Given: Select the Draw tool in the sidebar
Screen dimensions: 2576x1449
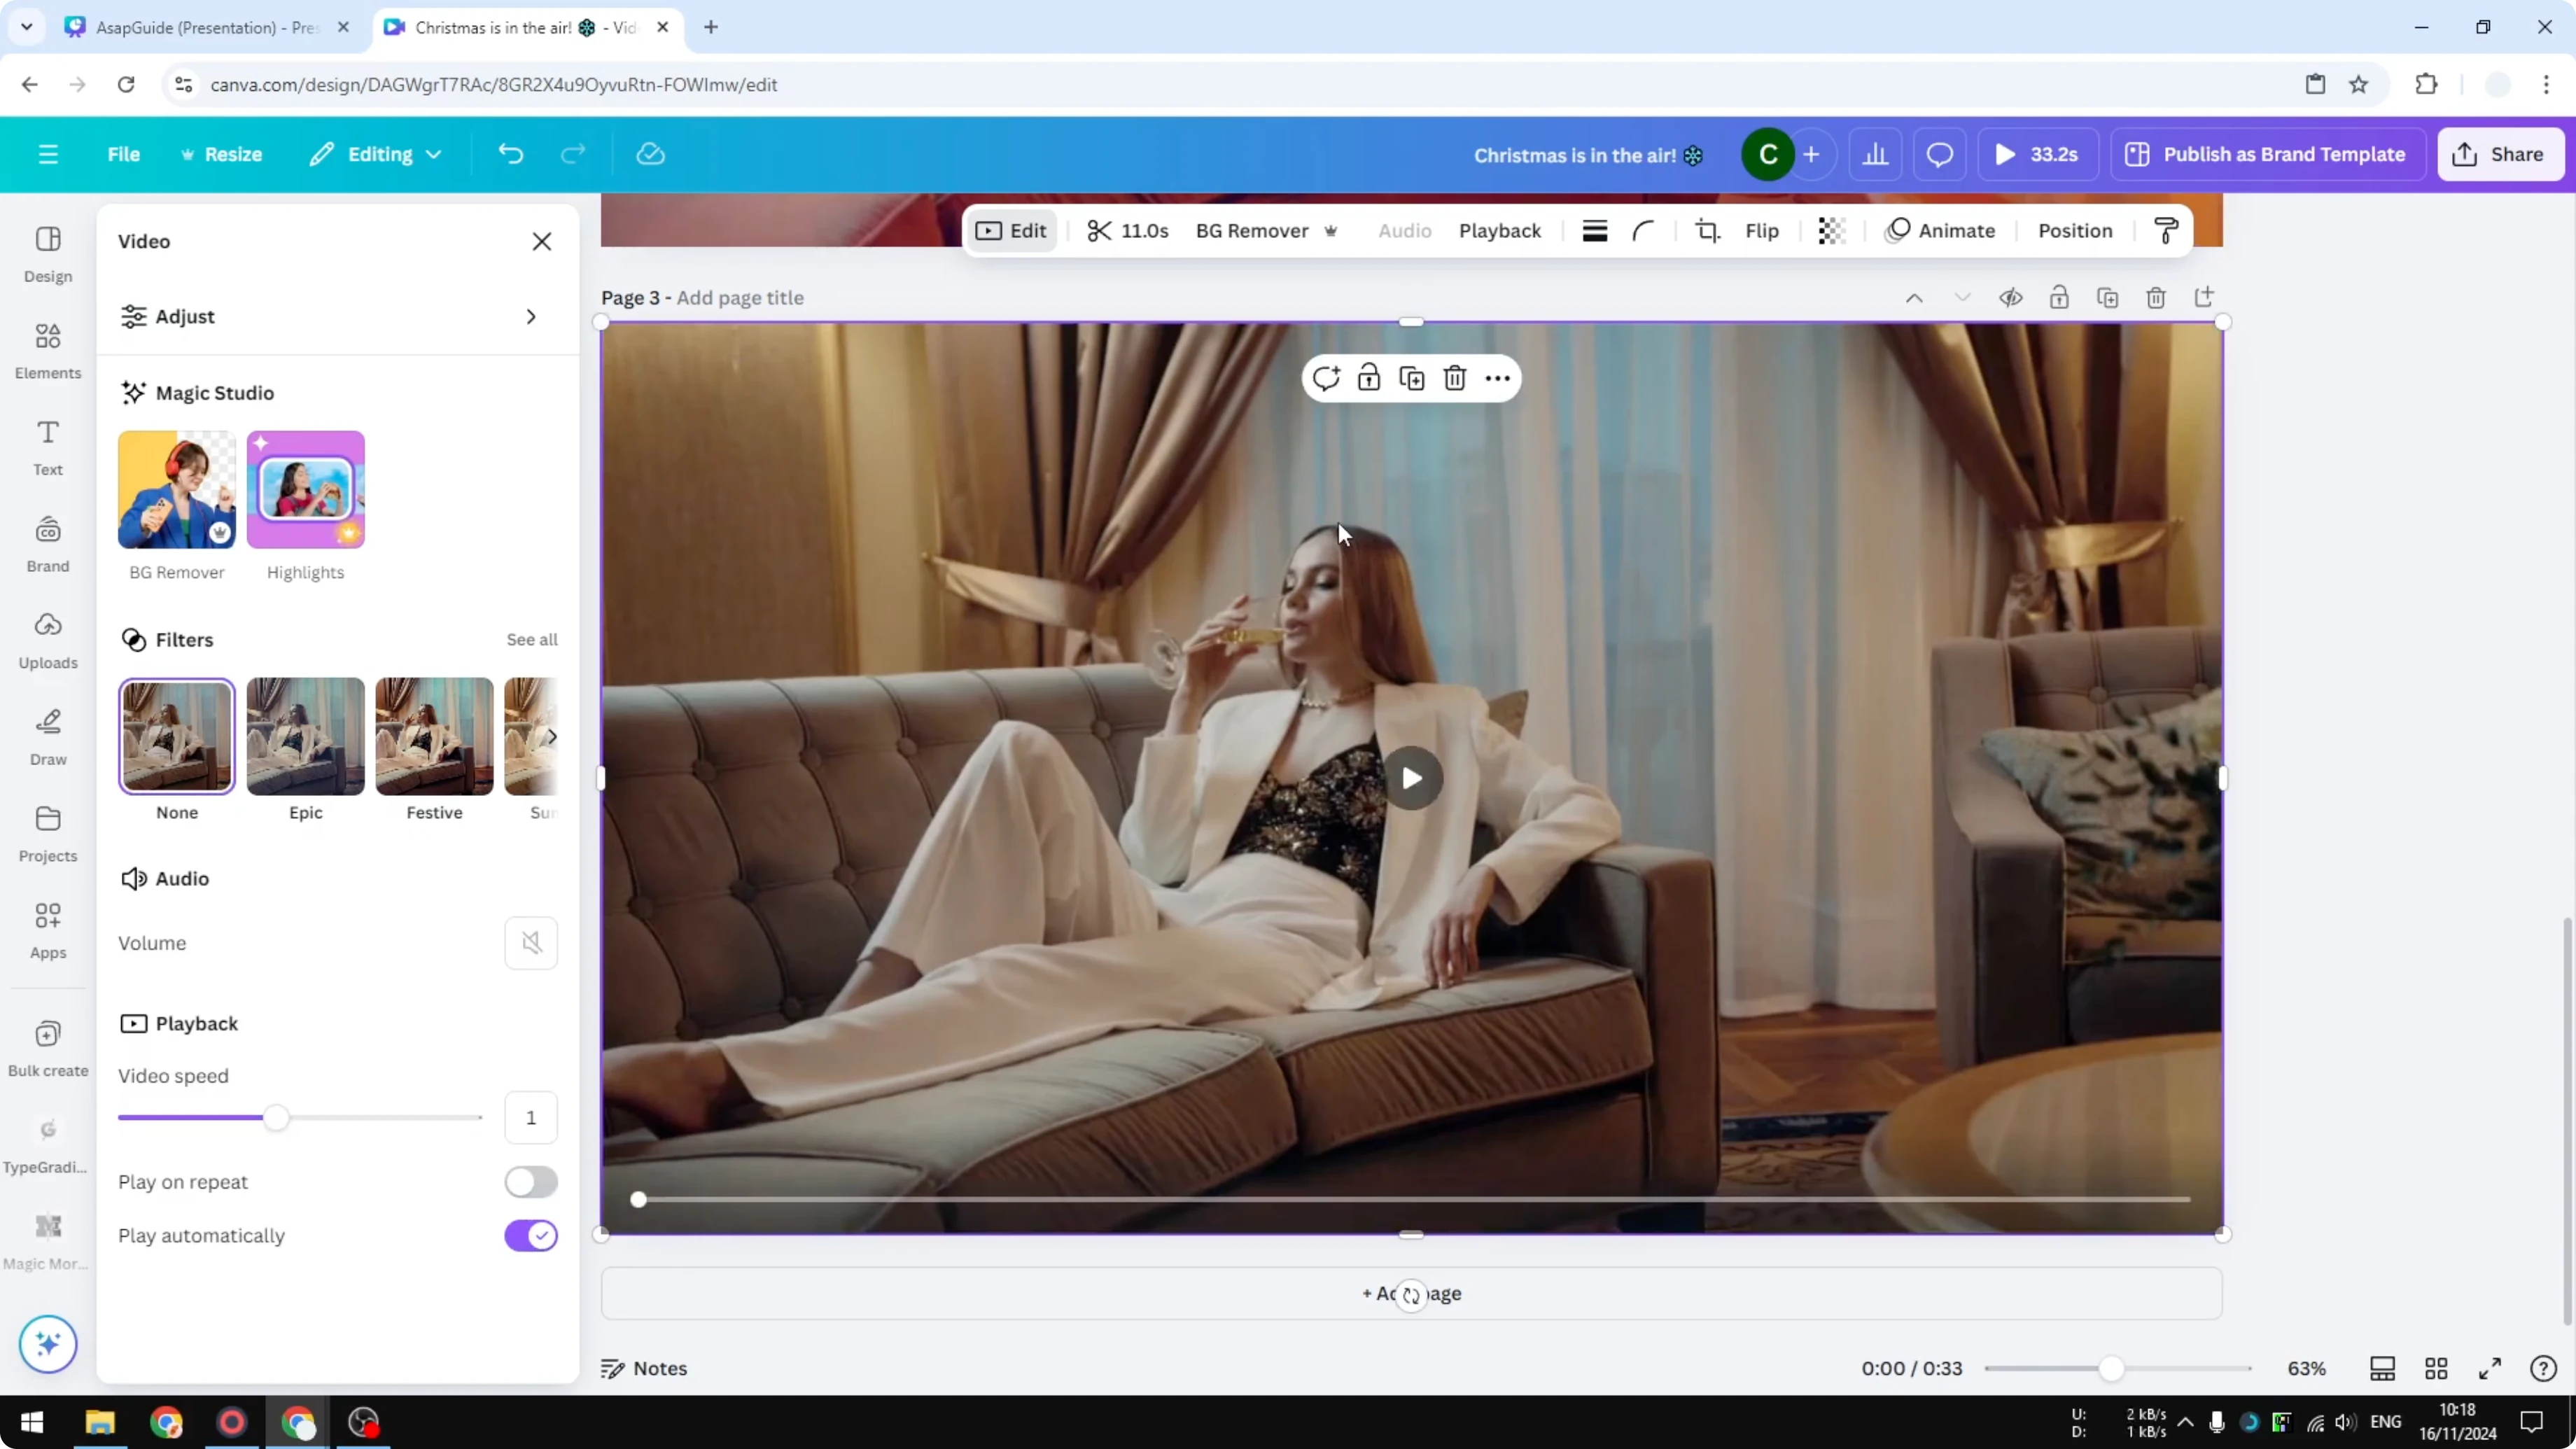Looking at the screenshot, I should (47, 736).
